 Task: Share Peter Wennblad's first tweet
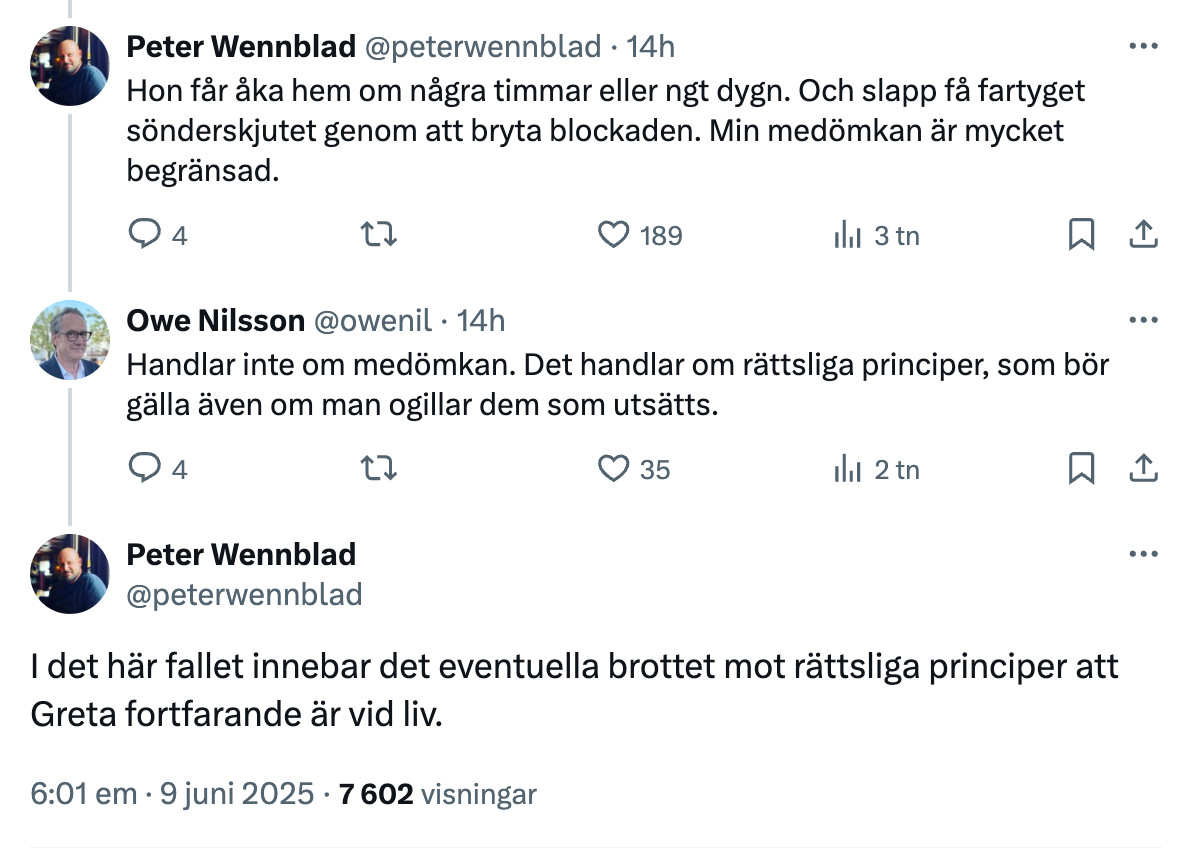pyautogui.click(x=1143, y=234)
